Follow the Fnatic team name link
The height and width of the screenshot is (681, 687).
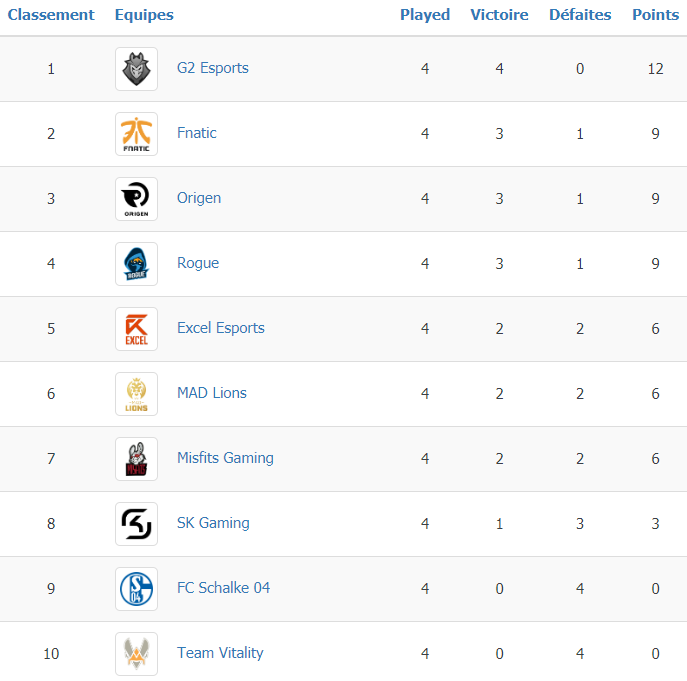point(197,133)
